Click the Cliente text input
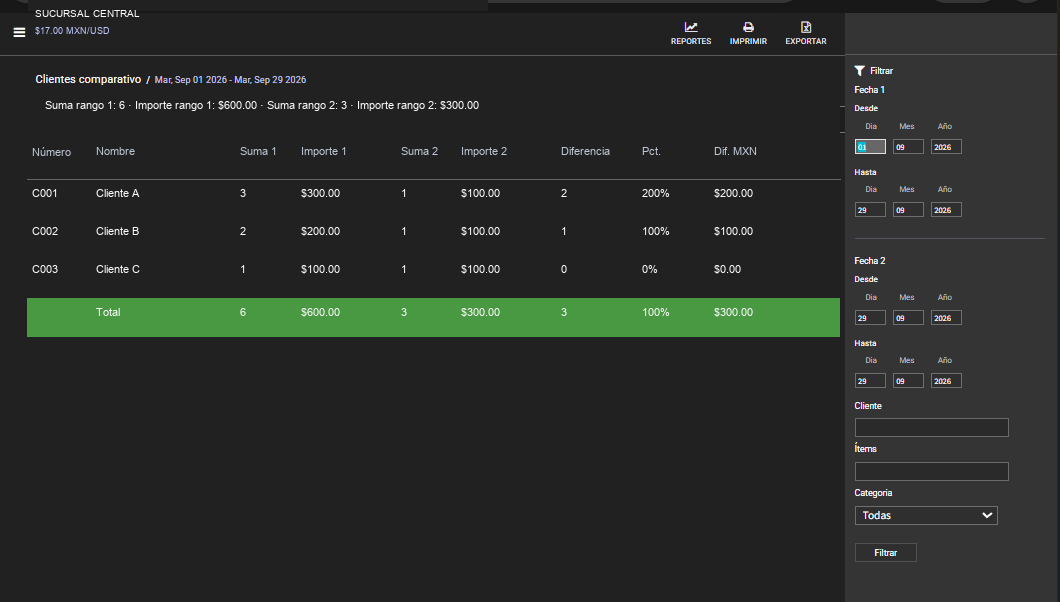This screenshot has width=1060, height=602. click(932, 428)
